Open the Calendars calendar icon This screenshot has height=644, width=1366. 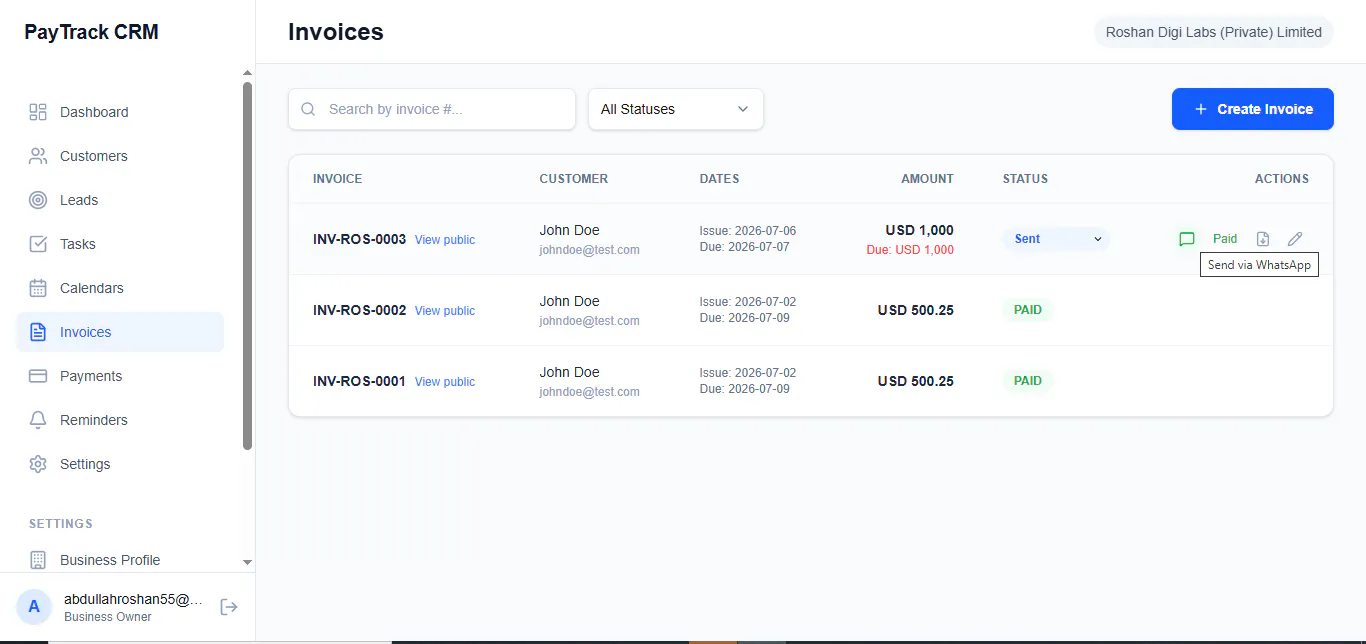click(38, 288)
